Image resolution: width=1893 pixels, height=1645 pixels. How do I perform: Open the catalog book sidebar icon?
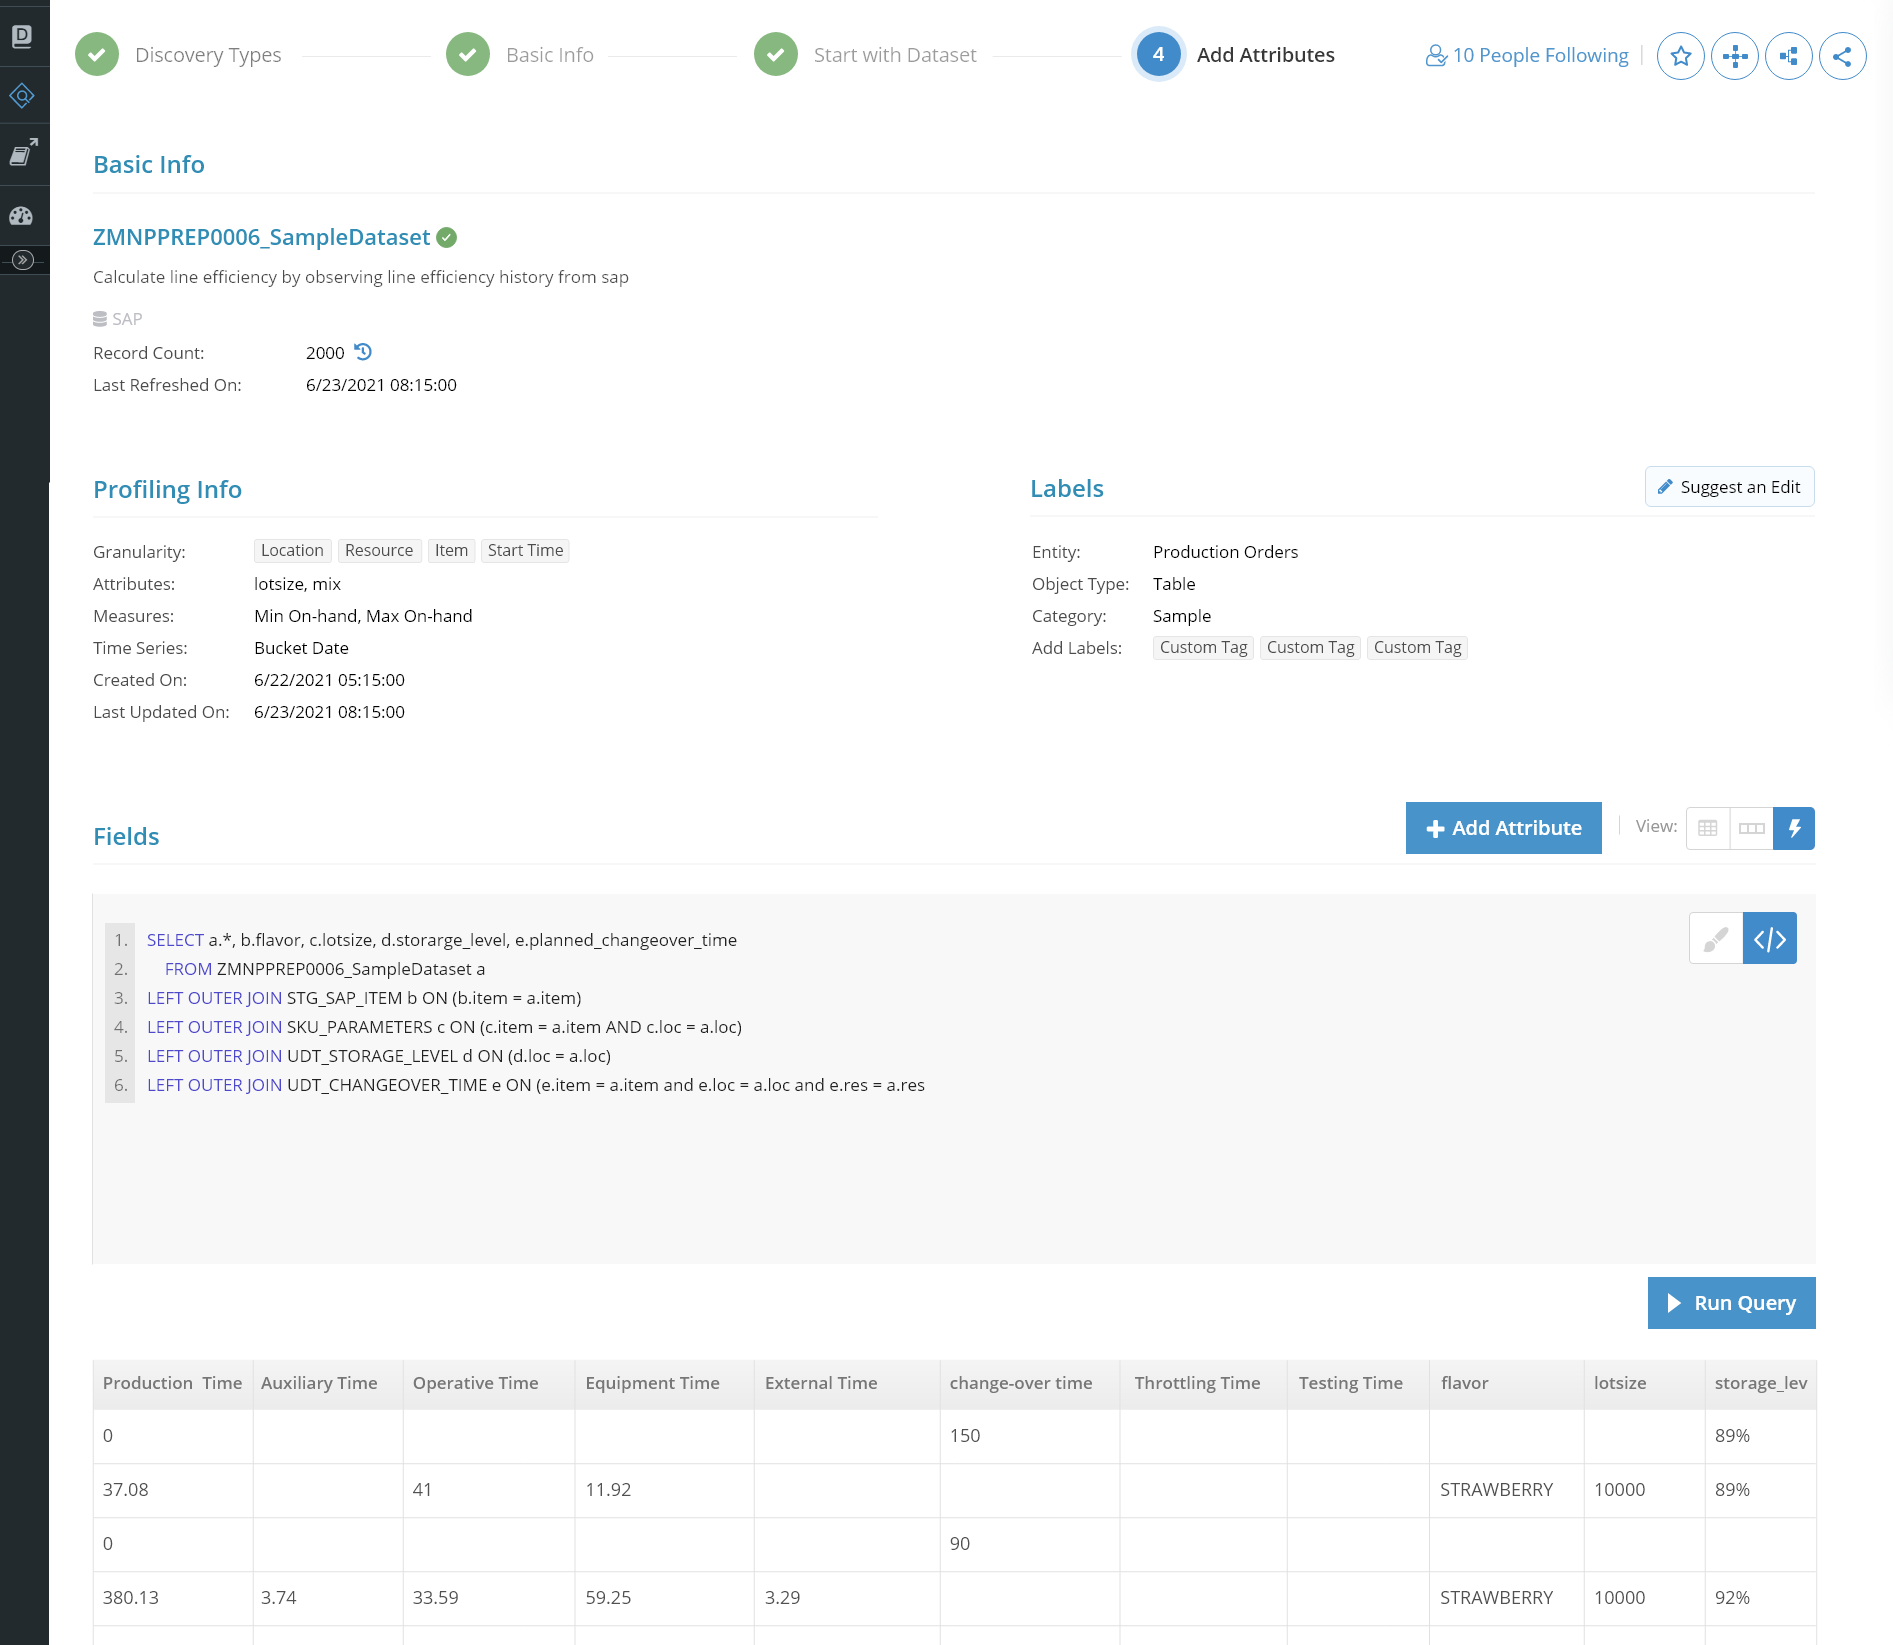22,153
